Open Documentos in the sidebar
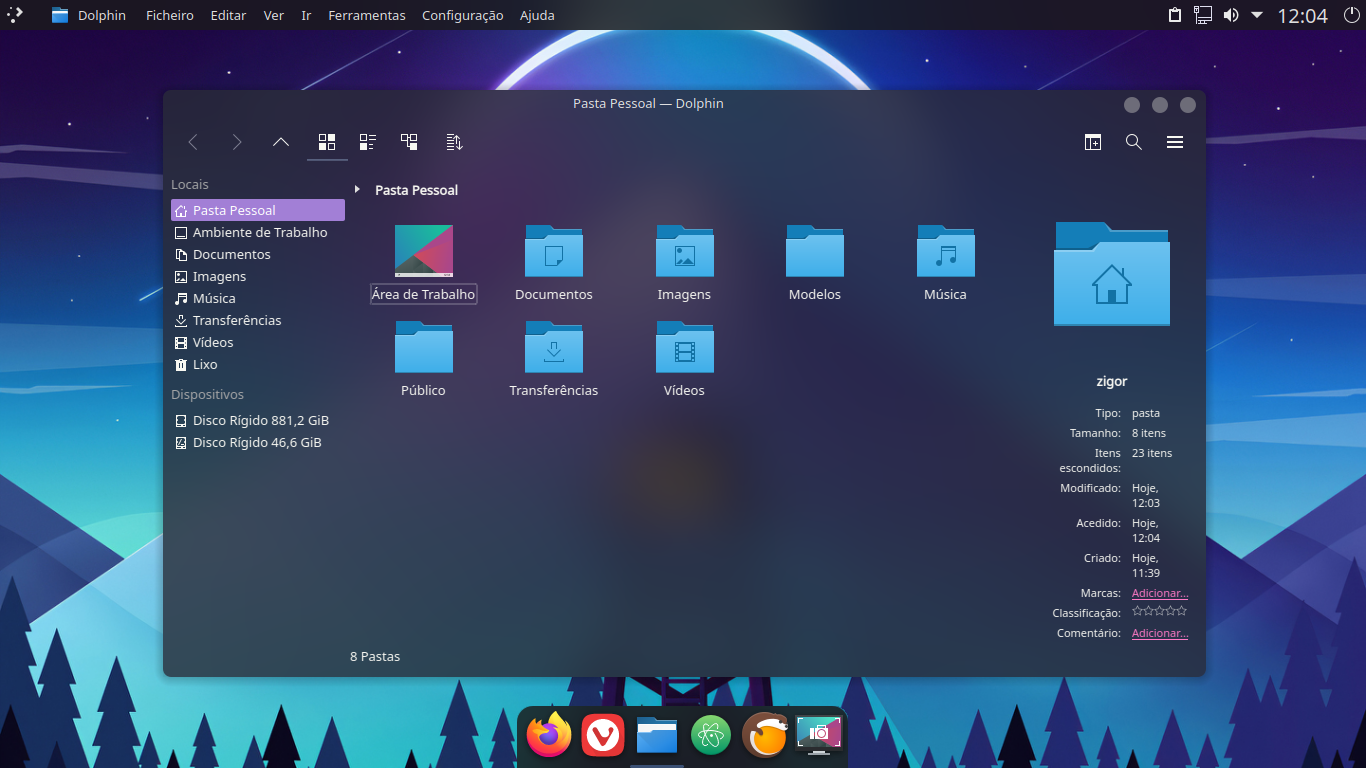1366x768 pixels. [258, 254]
